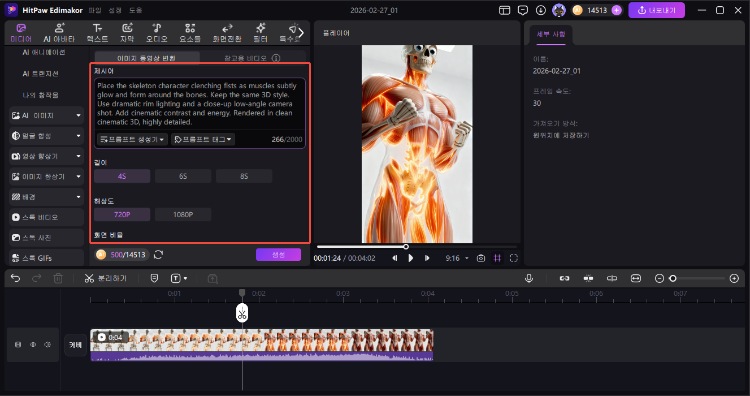Screen dimensions: 750x396
Task: Select the Media tool tab
Action: [21, 33]
